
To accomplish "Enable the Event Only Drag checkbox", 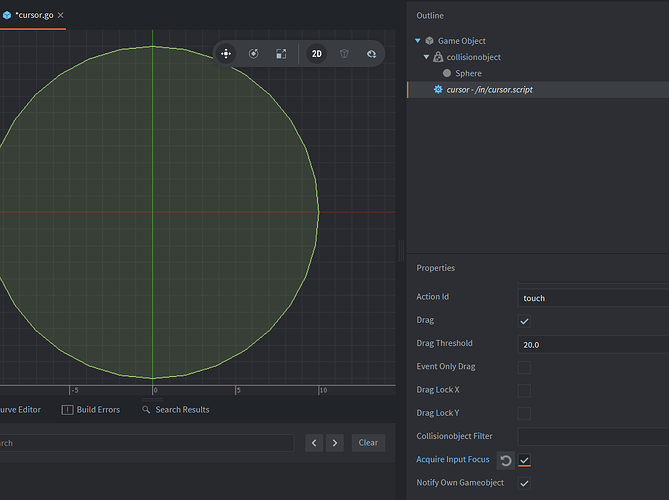I will (x=524, y=367).
